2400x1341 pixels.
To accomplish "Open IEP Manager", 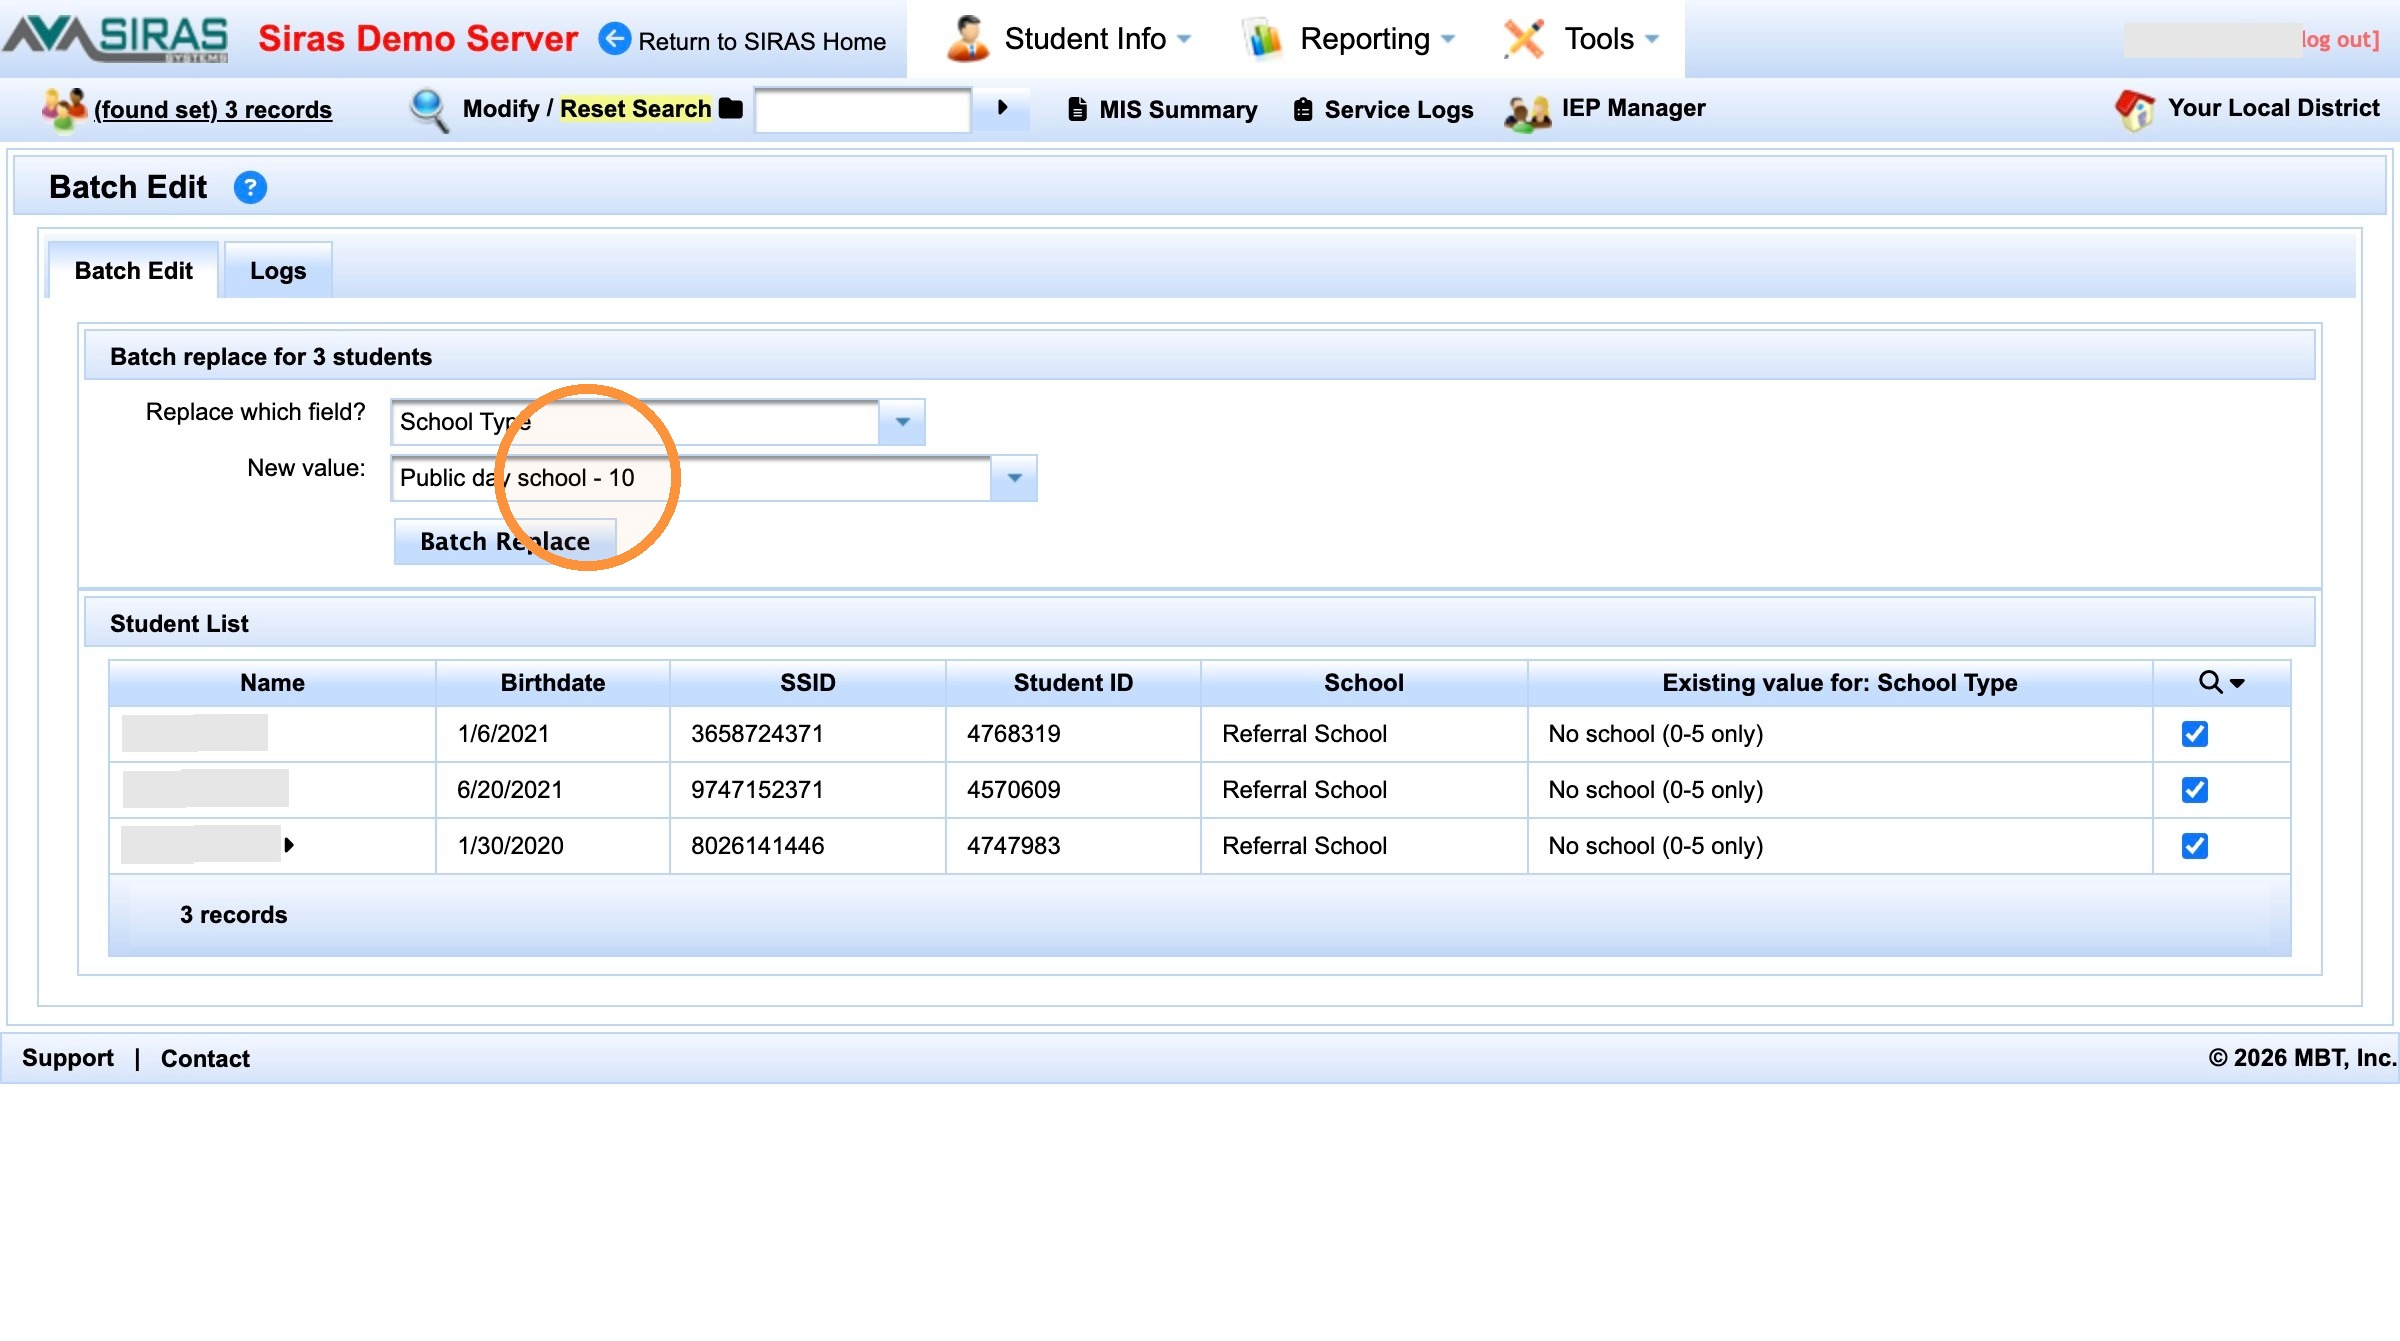I will point(1634,108).
